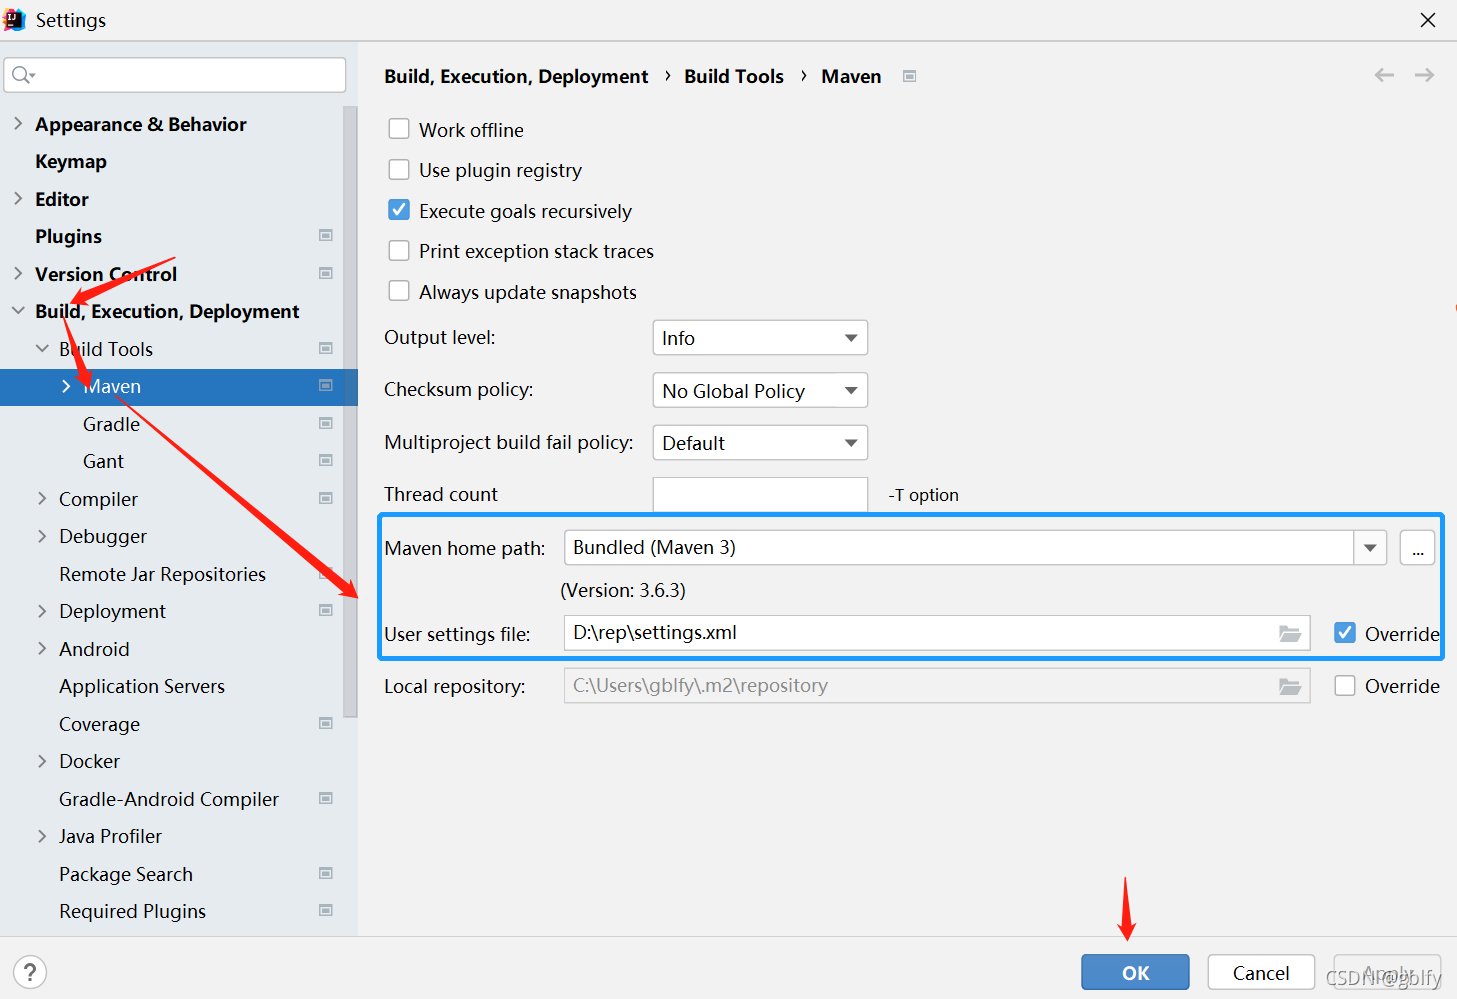Close the Settings dialog
The height and width of the screenshot is (999, 1457).
tap(1428, 20)
